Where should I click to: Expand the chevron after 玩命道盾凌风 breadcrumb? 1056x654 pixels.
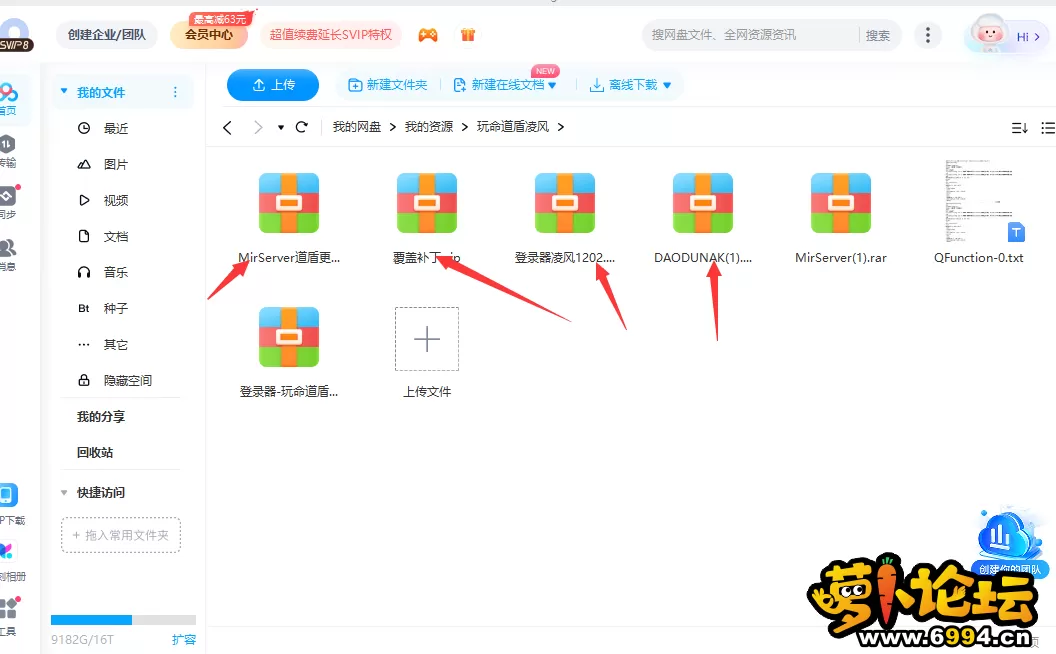(x=560, y=127)
